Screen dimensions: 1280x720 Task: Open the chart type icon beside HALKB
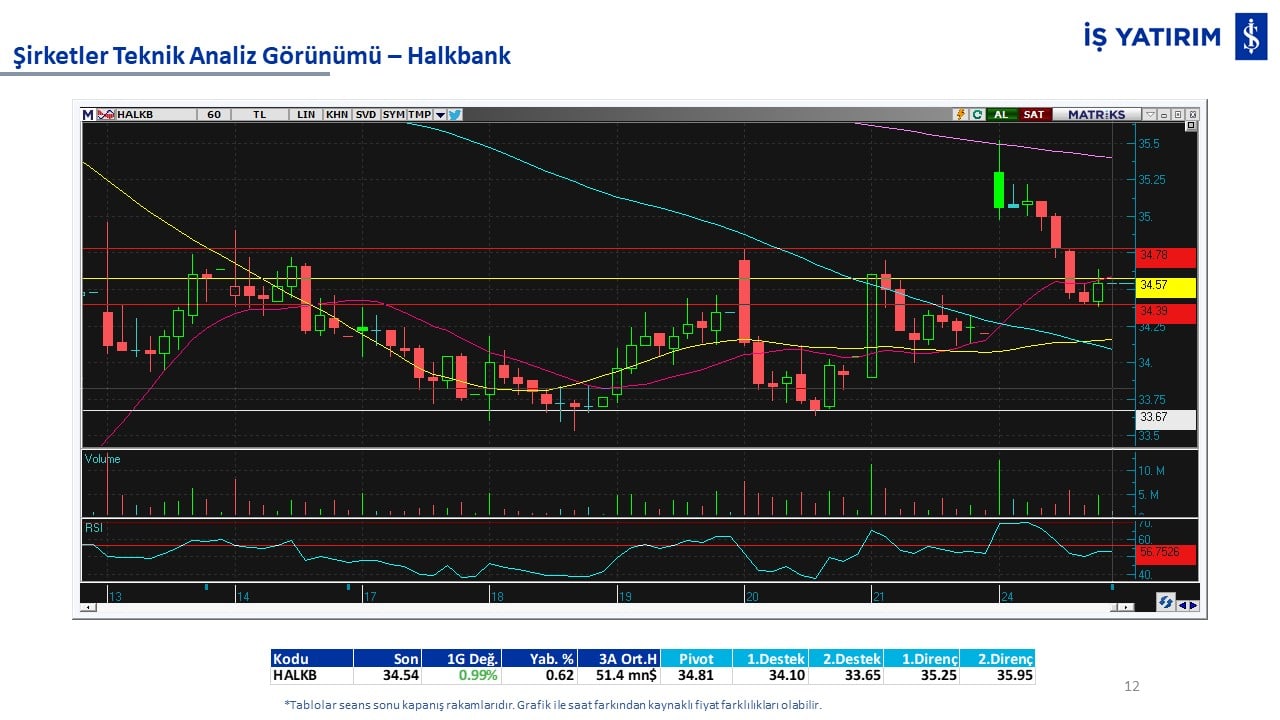click(x=105, y=114)
